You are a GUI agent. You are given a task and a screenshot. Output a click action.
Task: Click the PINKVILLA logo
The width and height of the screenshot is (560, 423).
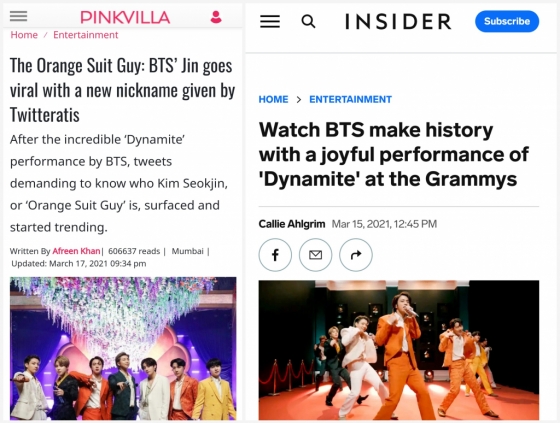(125, 17)
